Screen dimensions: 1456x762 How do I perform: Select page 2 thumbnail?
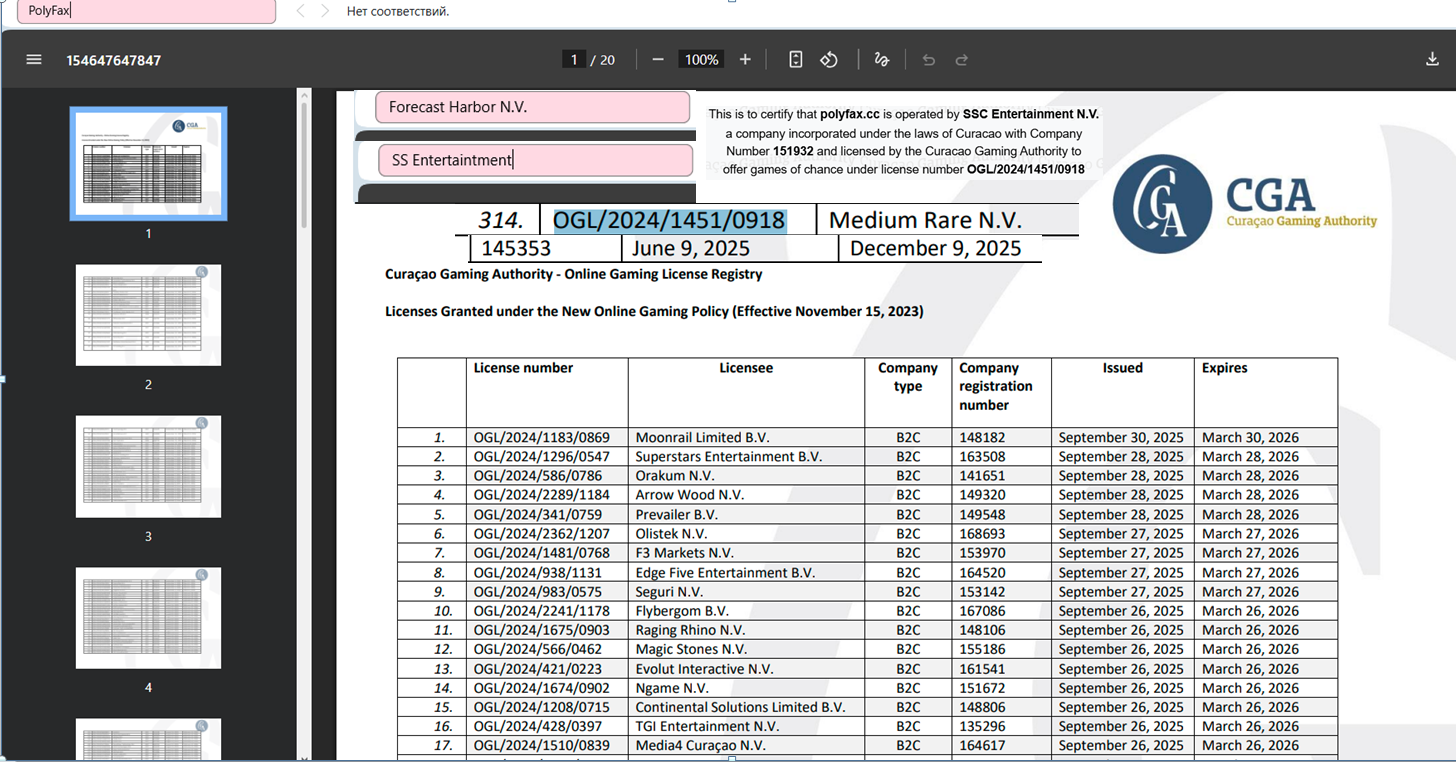(x=148, y=315)
